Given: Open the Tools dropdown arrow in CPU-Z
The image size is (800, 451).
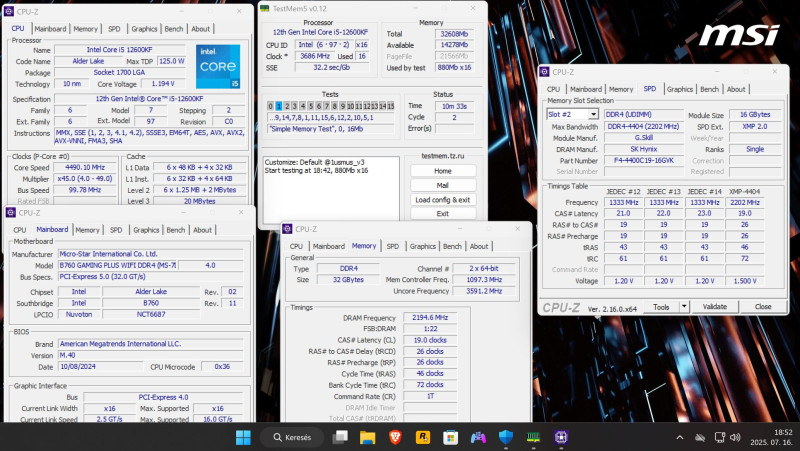Looking at the screenshot, I should [684, 307].
